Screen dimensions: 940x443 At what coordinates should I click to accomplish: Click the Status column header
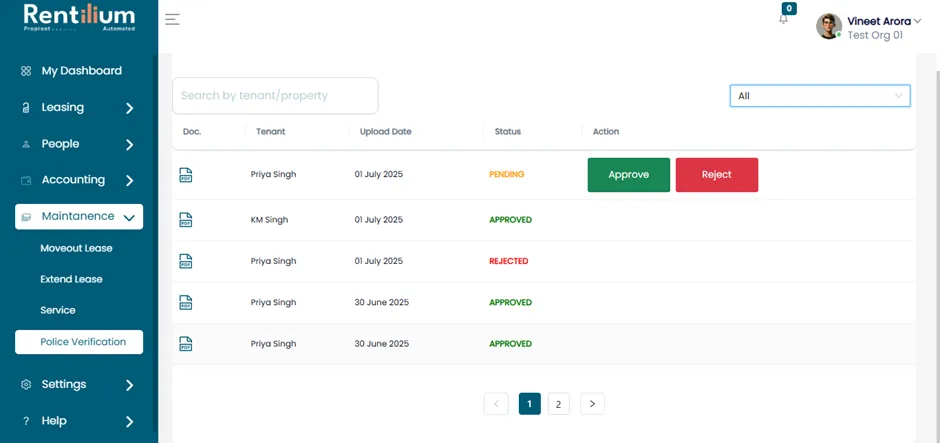pos(508,132)
